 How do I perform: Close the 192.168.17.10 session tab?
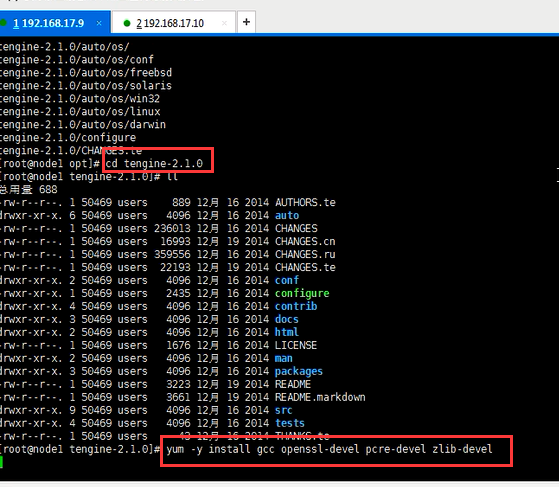(224, 23)
